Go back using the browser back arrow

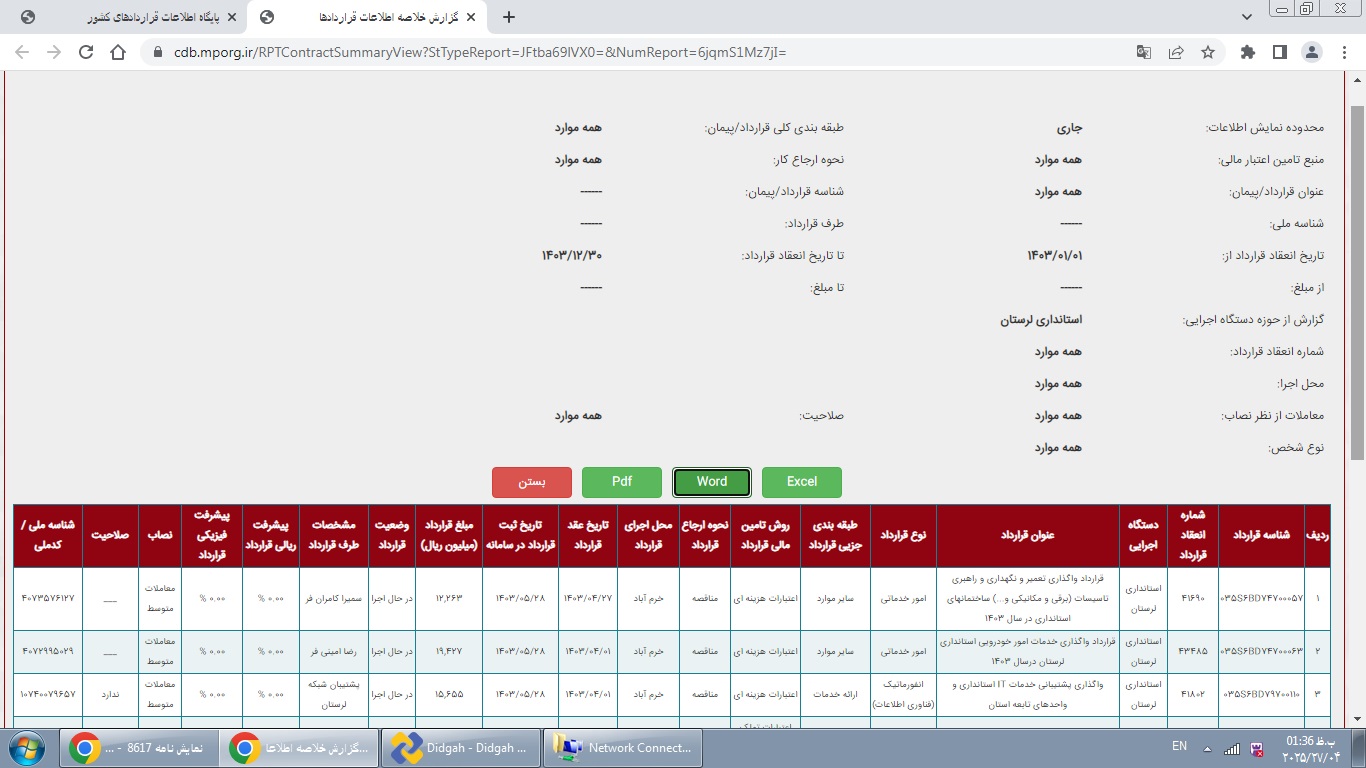22,52
